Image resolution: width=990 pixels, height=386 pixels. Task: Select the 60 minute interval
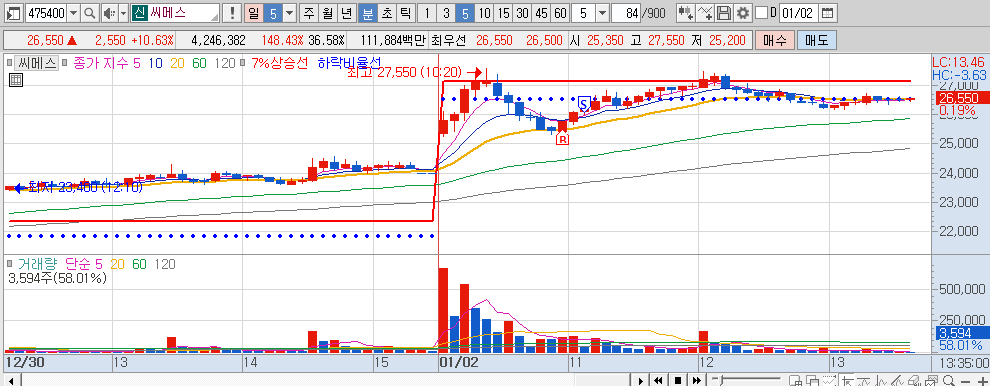pos(560,13)
